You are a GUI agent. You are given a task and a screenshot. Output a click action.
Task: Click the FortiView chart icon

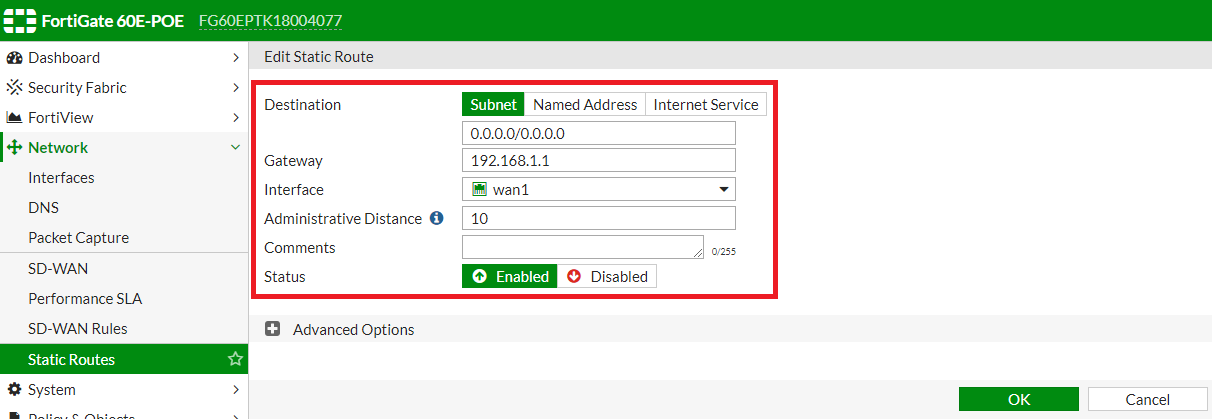tap(14, 118)
